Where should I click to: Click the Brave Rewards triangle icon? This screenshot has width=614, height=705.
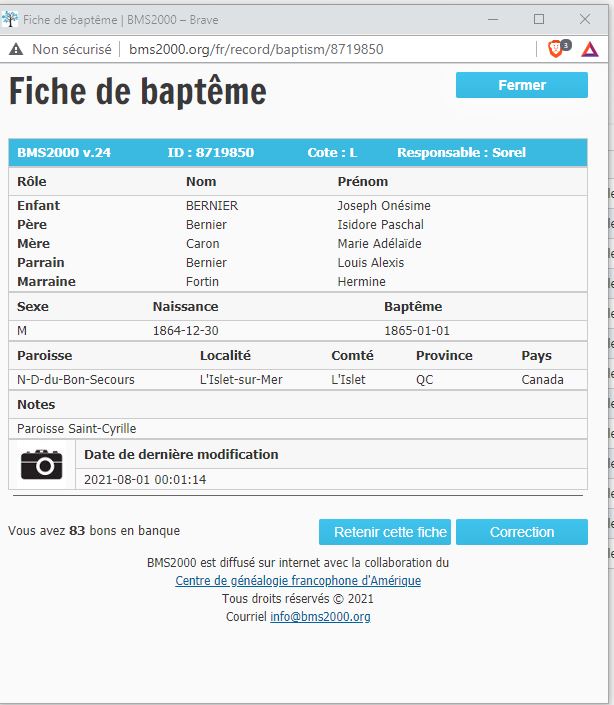[590, 49]
